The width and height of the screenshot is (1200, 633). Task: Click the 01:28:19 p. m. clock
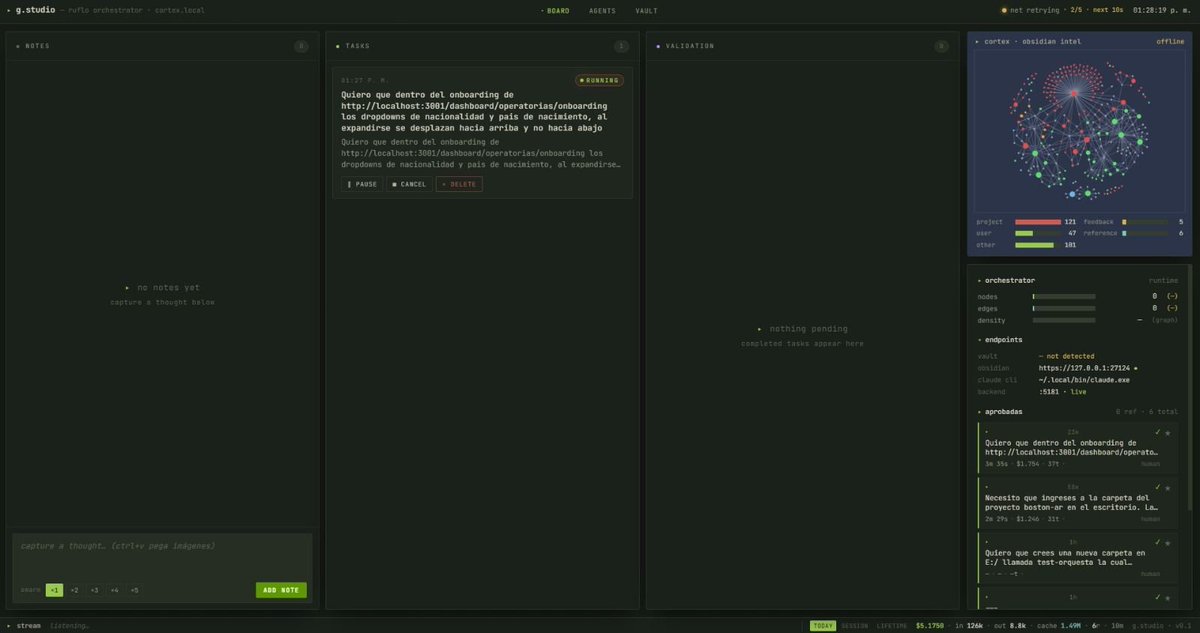coord(1162,11)
